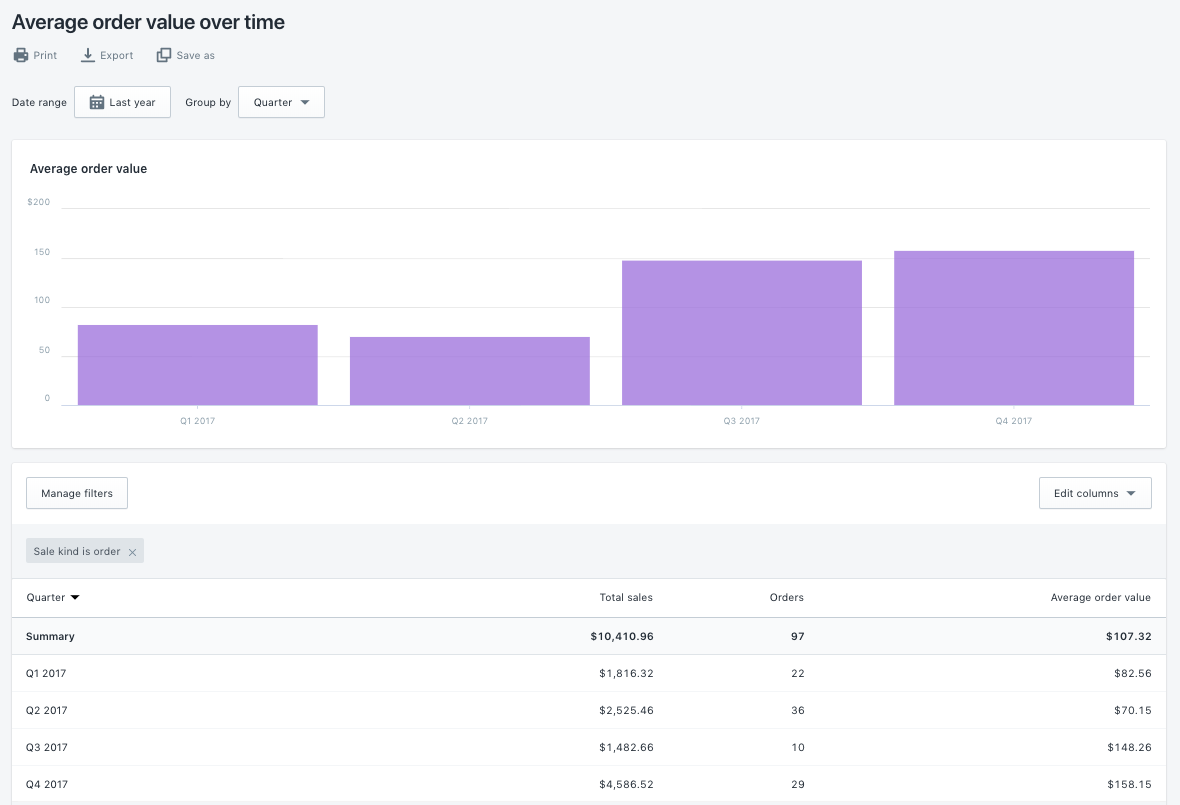Viewport: 1180px width, 805px height.
Task: Click the Q3 2017 chart axis label
Action: click(x=742, y=421)
